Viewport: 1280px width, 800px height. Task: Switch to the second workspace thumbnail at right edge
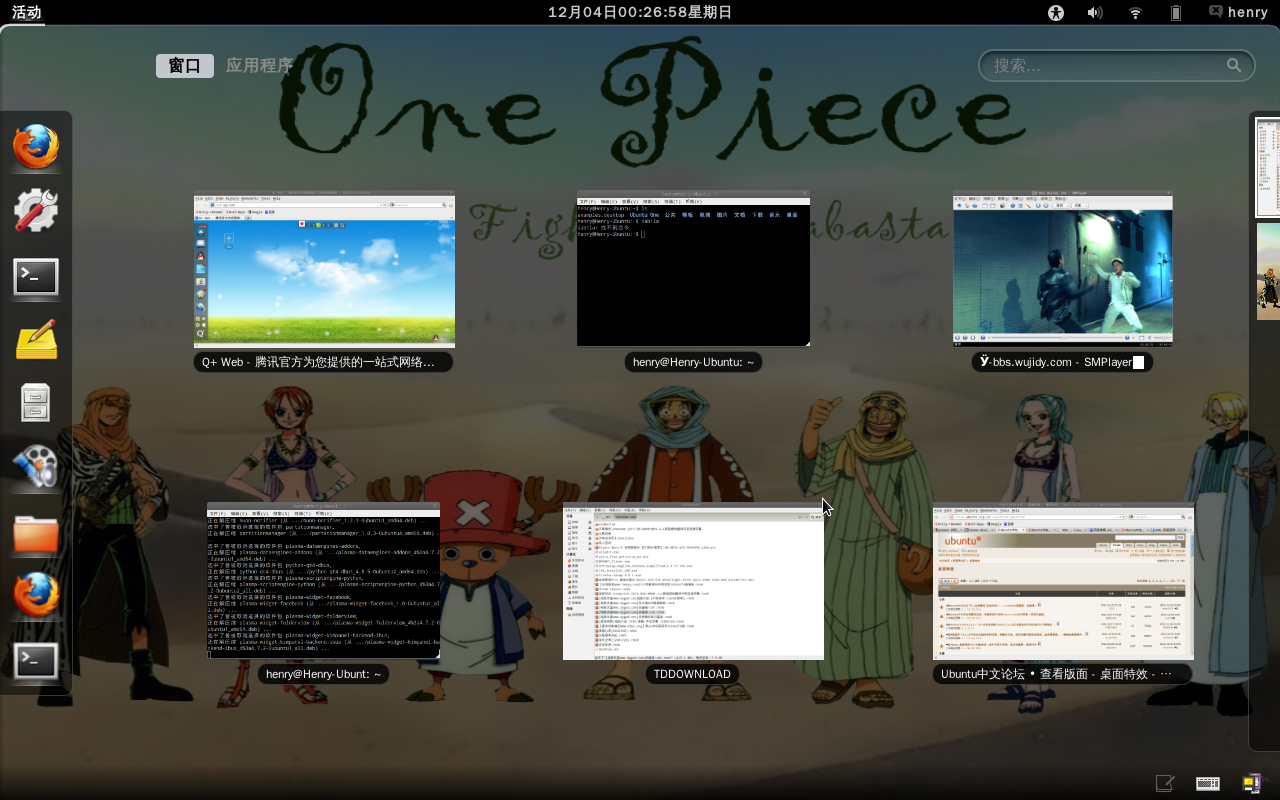pyautogui.click(x=1268, y=272)
